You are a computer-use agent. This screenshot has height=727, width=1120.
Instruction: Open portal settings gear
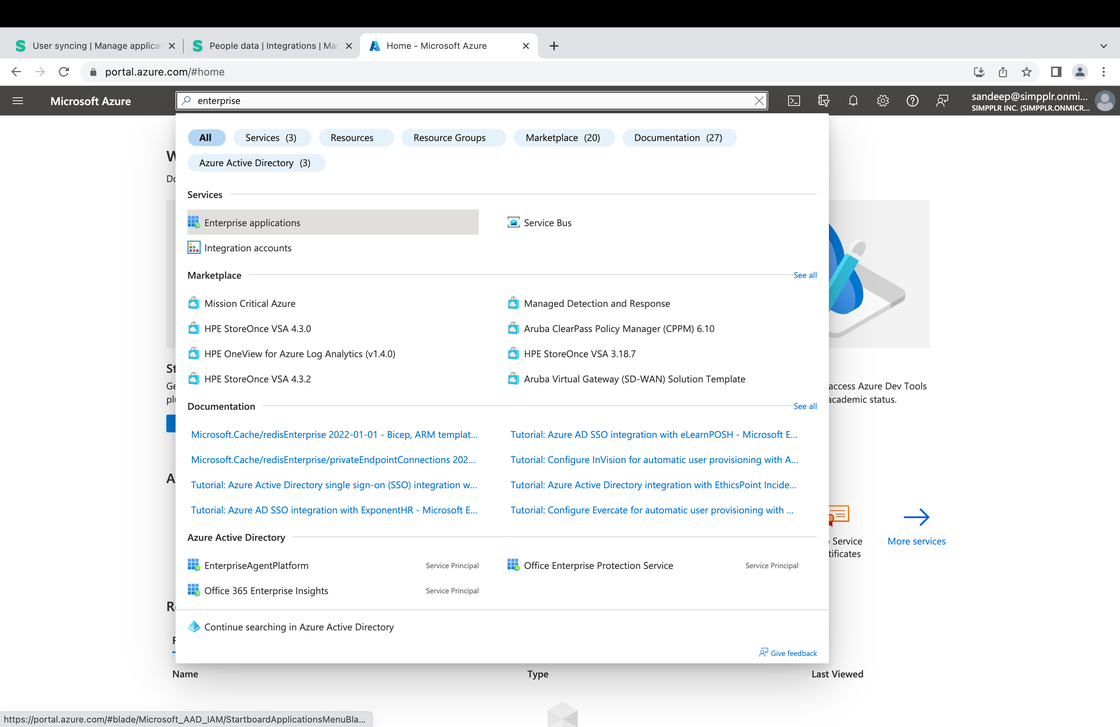click(883, 101)
